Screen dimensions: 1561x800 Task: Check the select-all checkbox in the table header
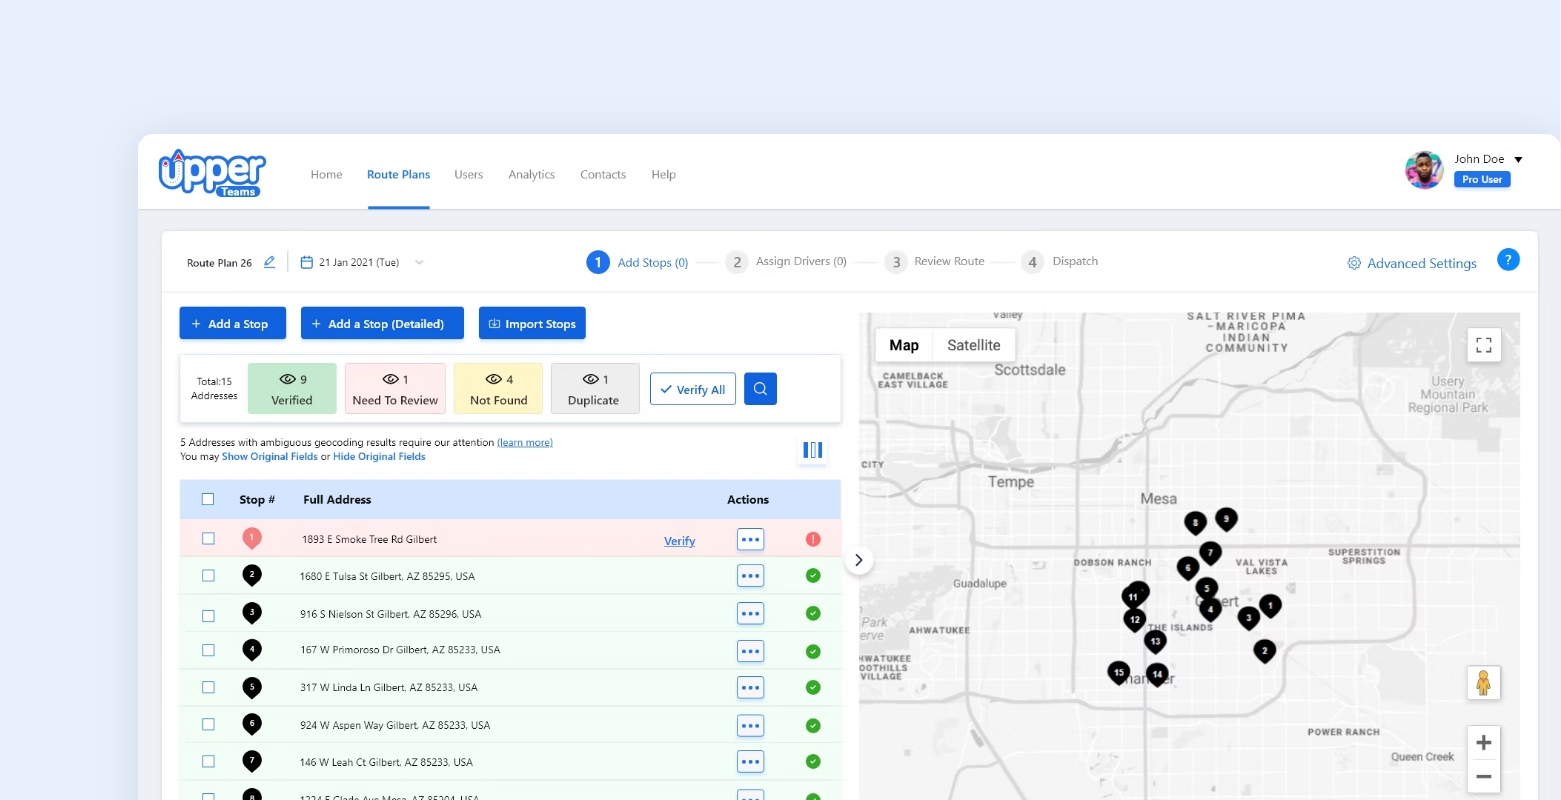point(208,498)
